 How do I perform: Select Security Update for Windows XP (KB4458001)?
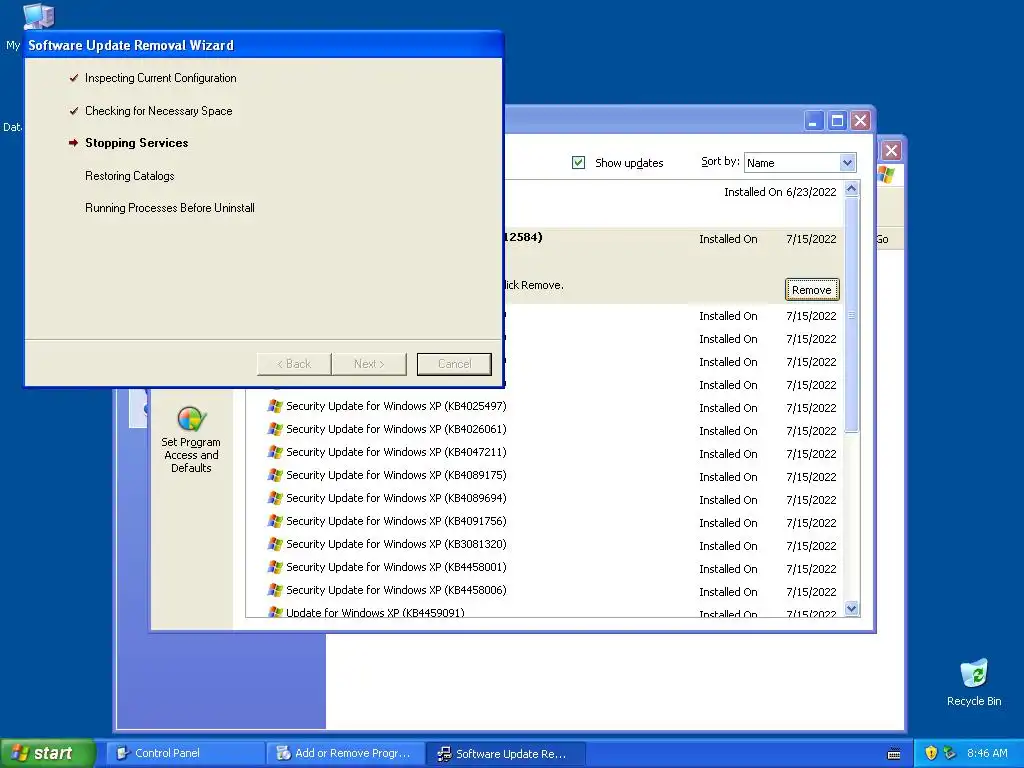[x=396, y=567]
